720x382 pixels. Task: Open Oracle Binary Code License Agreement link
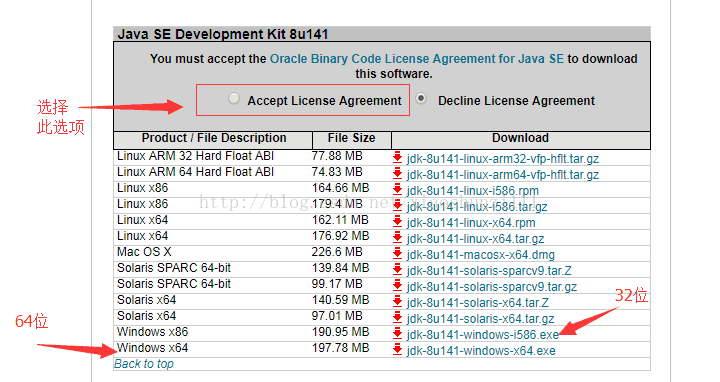416,59
